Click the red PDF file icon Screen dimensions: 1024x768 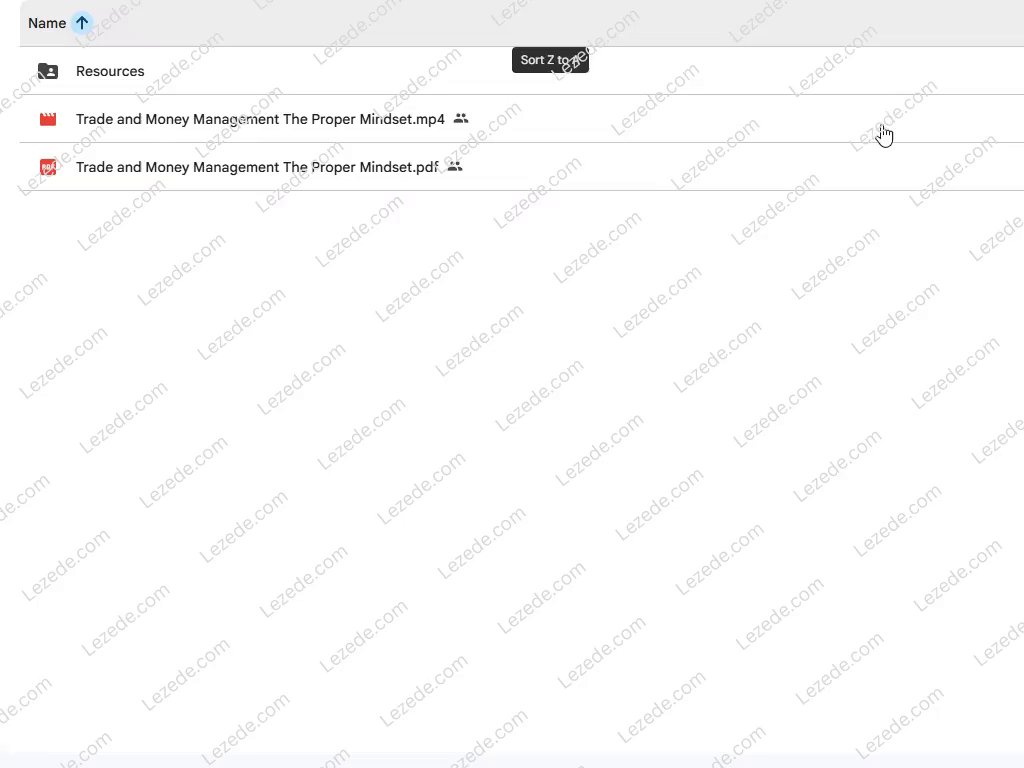pyautogui.click(x=48, y=167)
